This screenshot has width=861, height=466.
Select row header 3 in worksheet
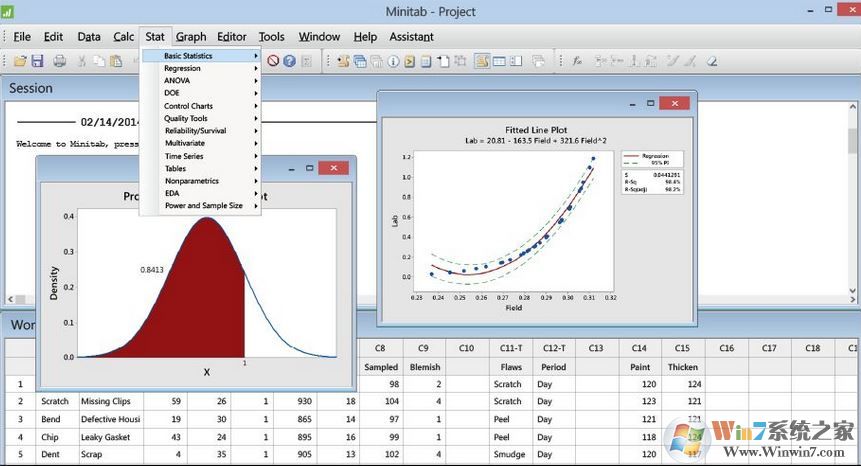click(x=20, y=419)
